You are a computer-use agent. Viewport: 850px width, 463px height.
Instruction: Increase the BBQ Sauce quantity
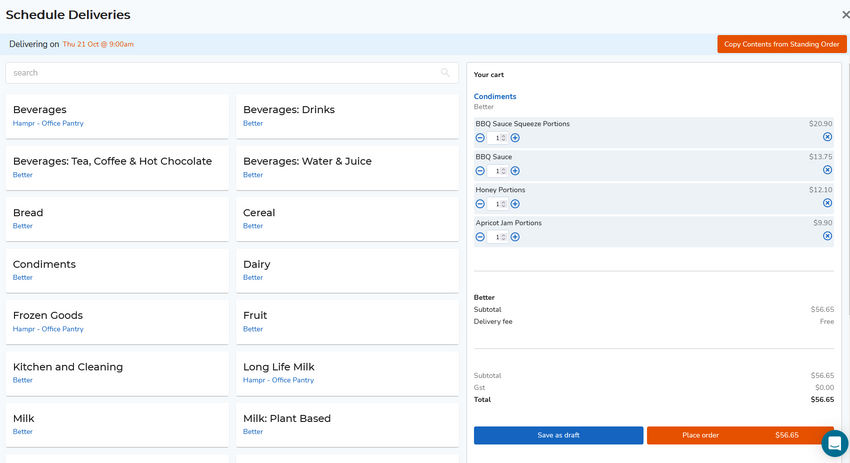[x=515, y=171]
